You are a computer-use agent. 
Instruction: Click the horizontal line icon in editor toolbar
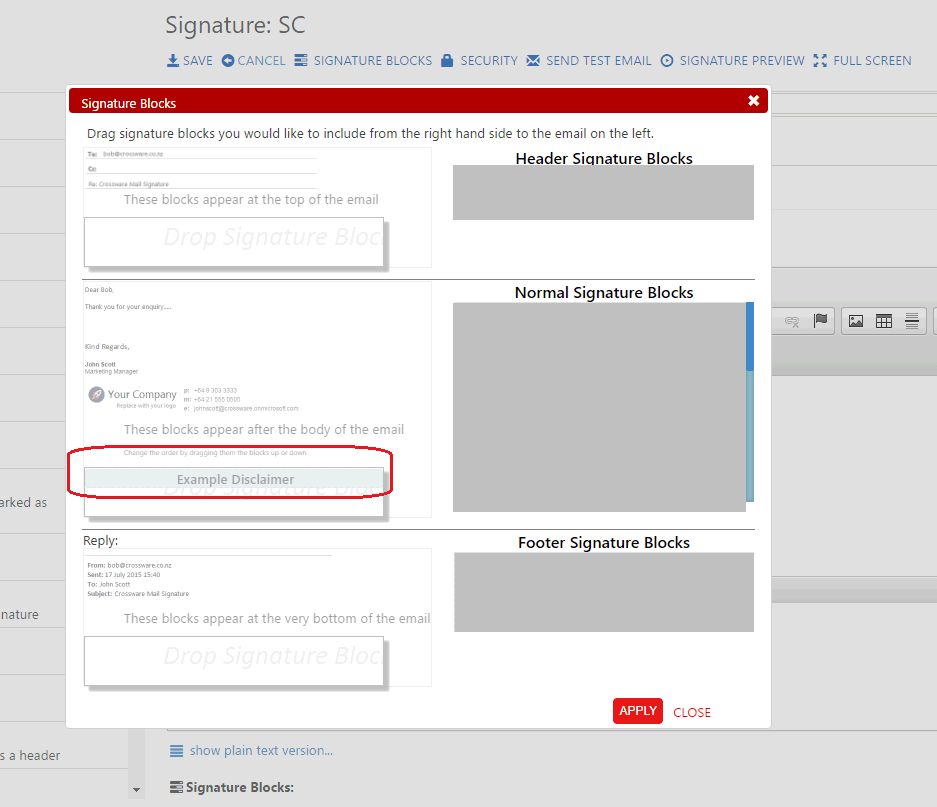pos(912,321)
